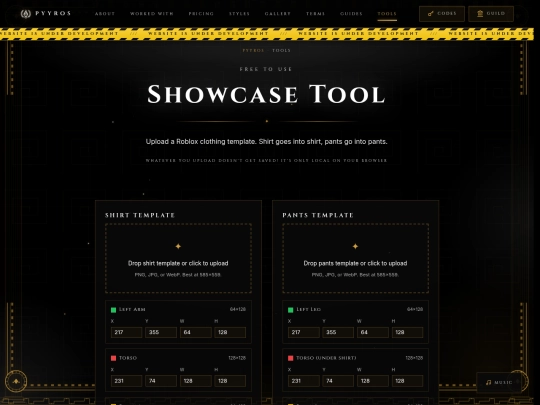Click the shirt Torso H field
Image resolution: width=540 pixels, height=405 pixels.
230,381
